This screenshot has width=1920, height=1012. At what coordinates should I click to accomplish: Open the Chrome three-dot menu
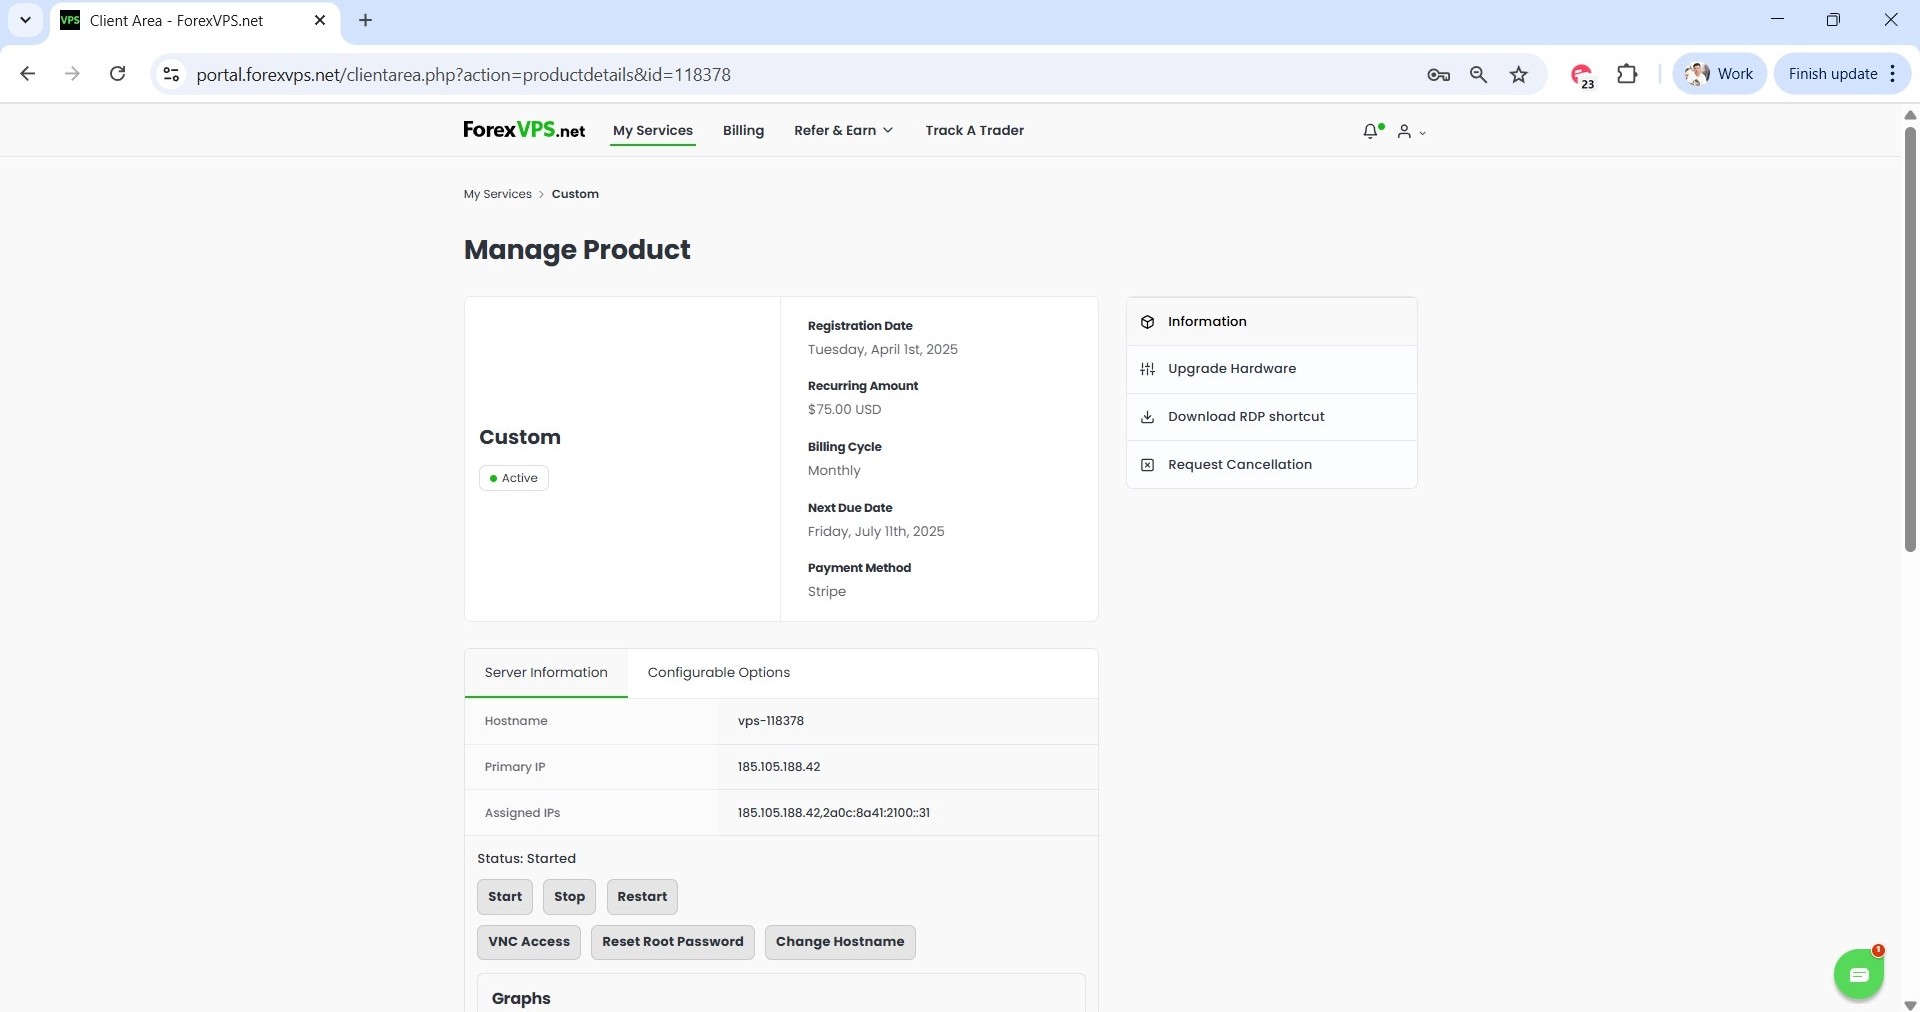click(x=1893, y=74)
